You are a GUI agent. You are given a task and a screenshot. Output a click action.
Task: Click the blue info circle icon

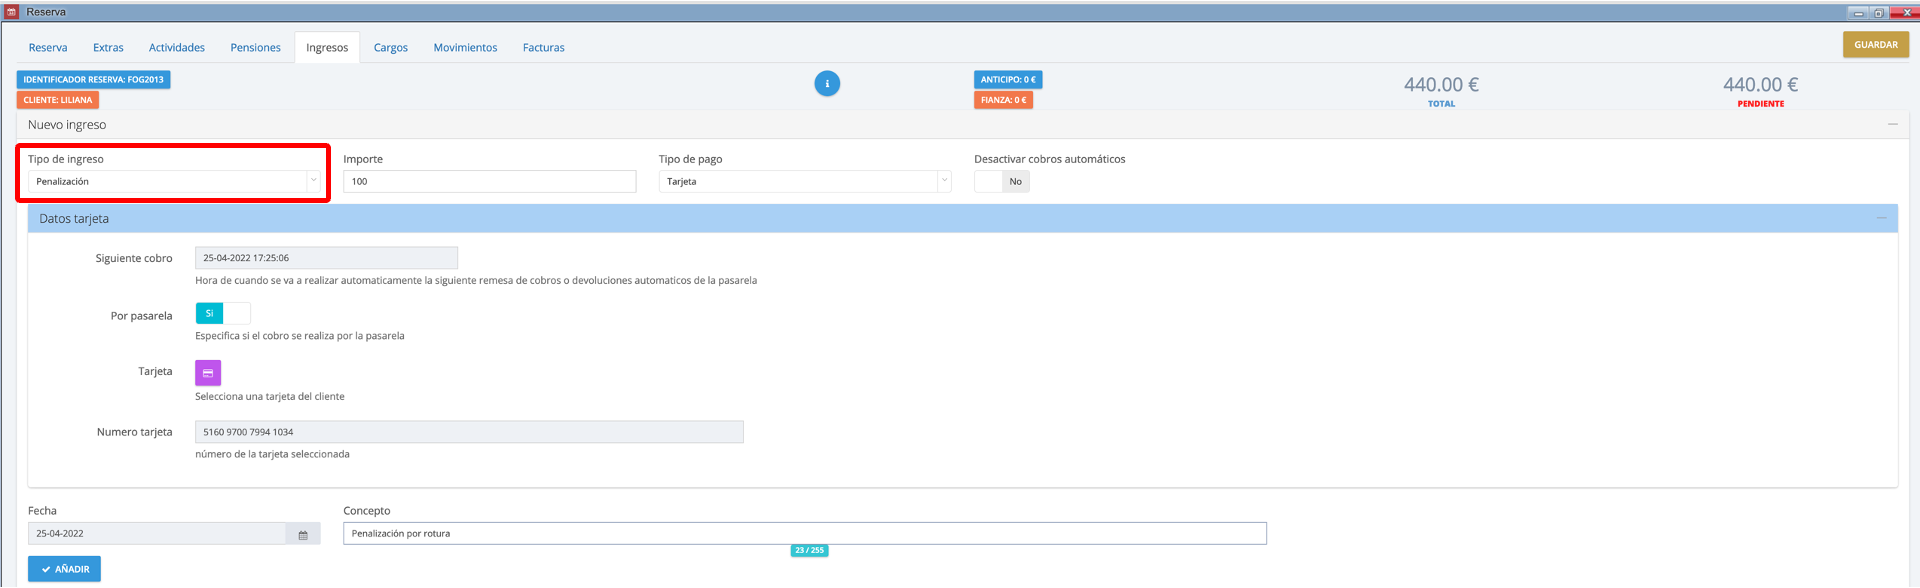click(827, 84)
